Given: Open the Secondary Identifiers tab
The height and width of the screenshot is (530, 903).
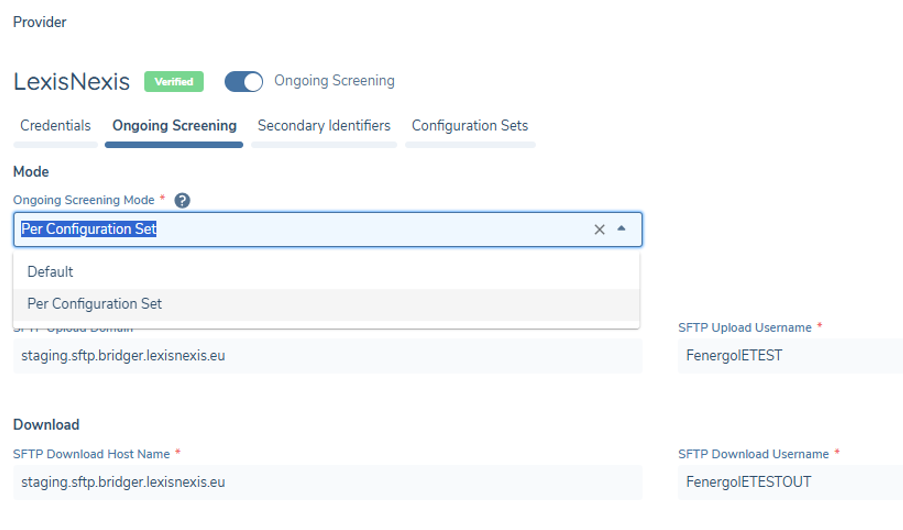Looking at the screenshot, I should [x=324, y=126].
